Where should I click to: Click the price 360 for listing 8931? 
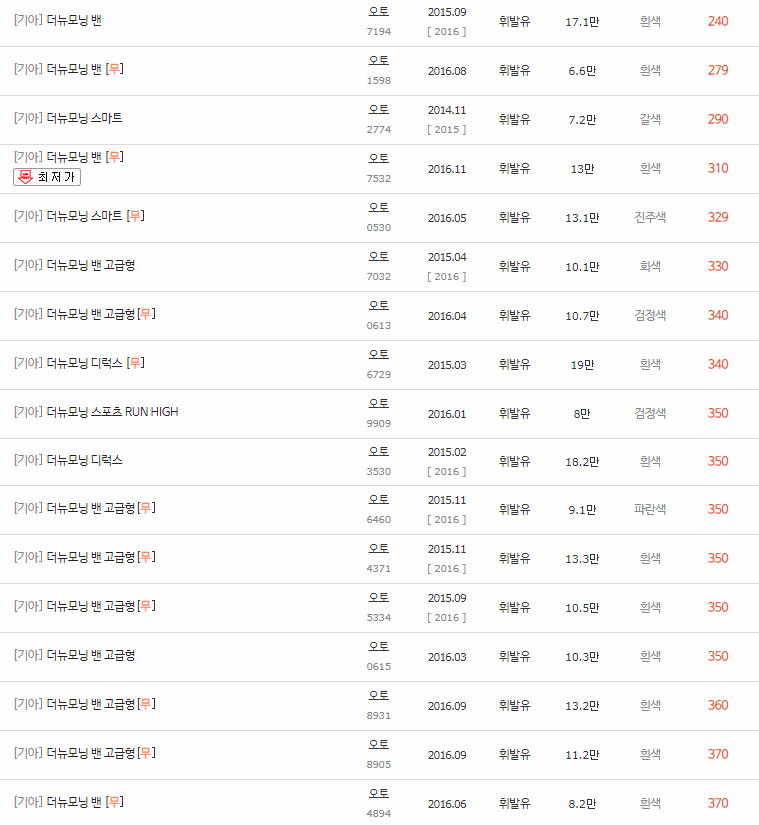[718, 706]
